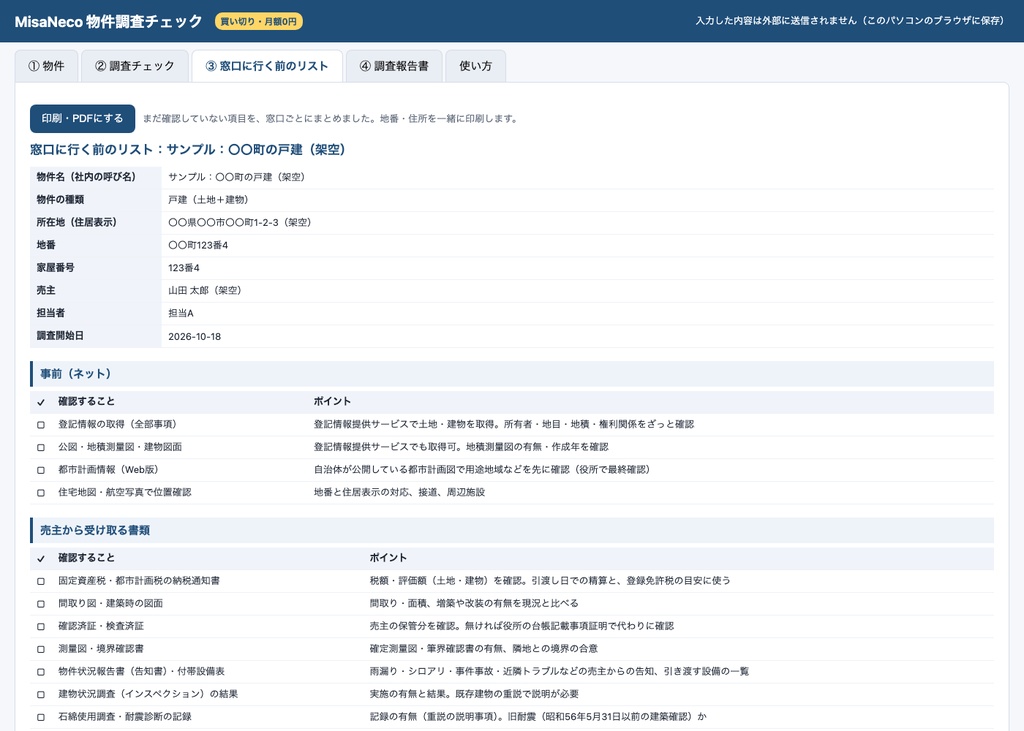Open the 使い方 tab
1024x731 pixels.
click(475, 66)
